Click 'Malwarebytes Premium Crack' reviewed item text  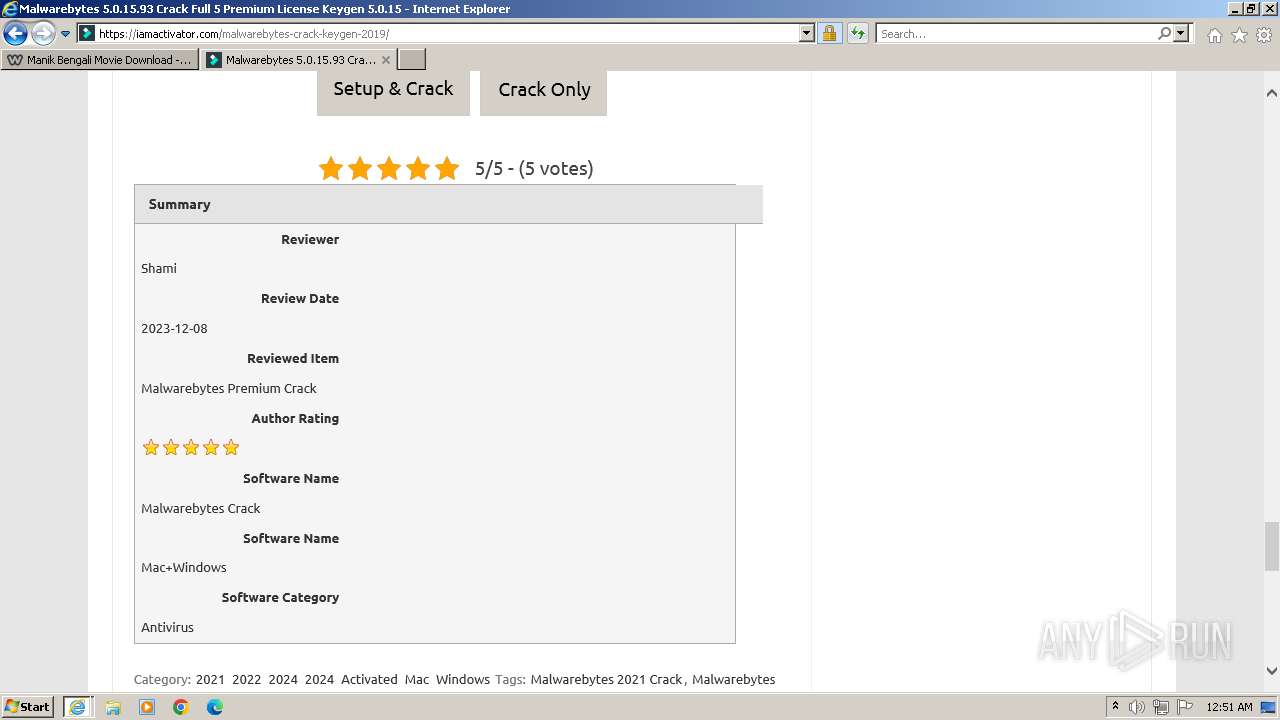(x=229, y=388)
